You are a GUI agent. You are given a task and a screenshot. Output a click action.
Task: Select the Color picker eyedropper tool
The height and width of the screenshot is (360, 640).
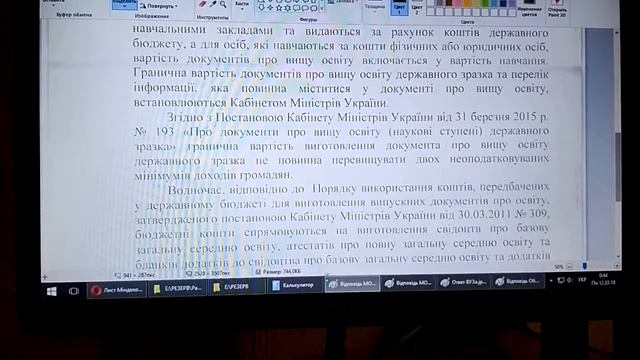click(213, 4)
